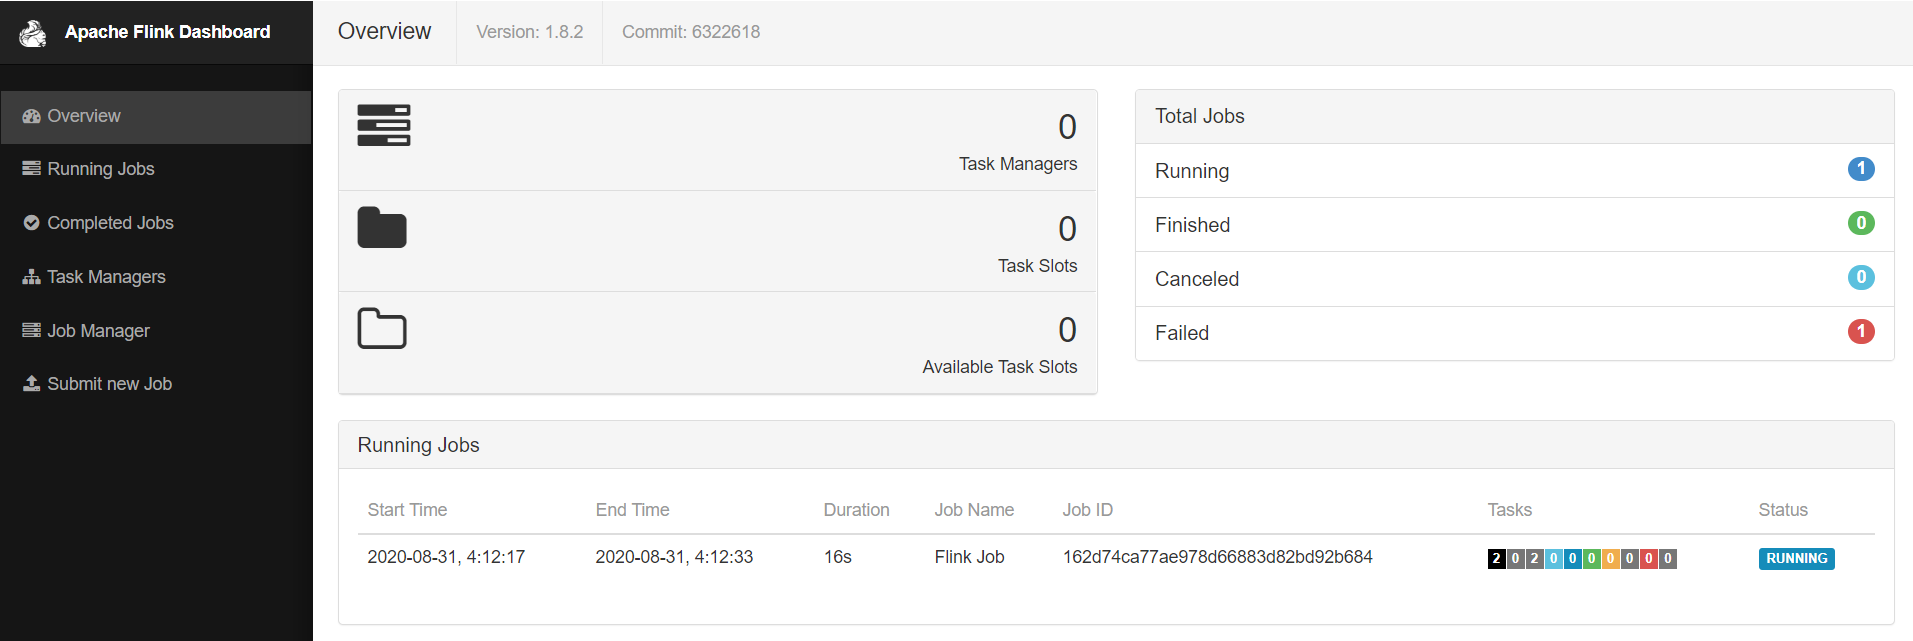Go to Running Jobs in sidebar
Image resolution: width=1913 pixels, height=641 pixels.
100,169
